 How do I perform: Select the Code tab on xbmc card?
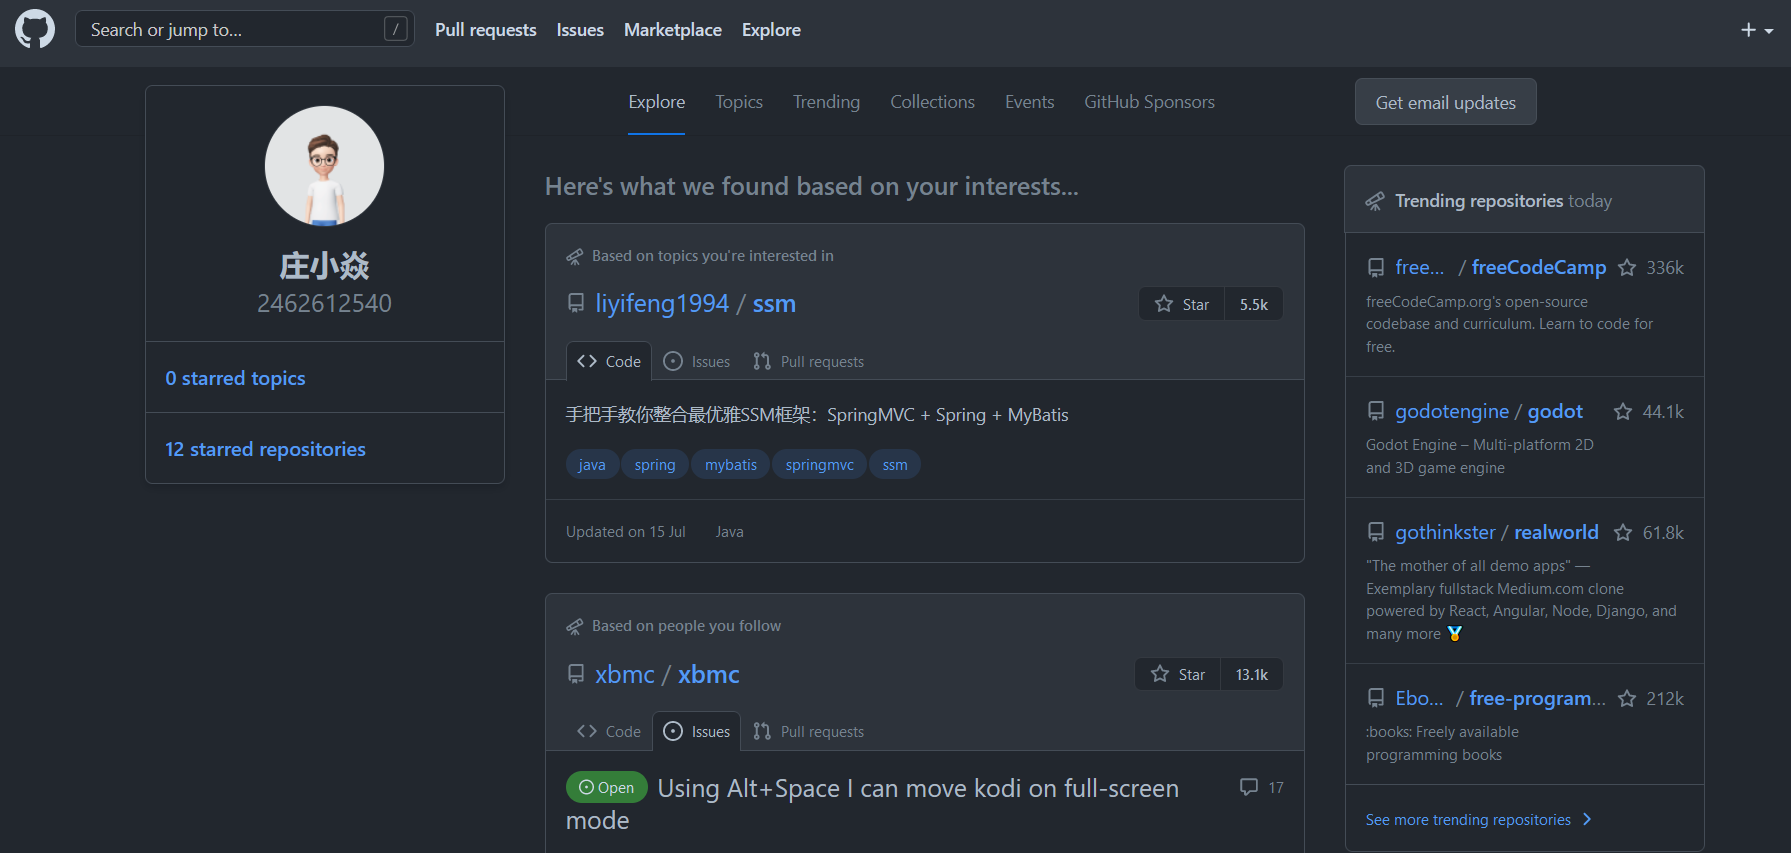[609, 731]
